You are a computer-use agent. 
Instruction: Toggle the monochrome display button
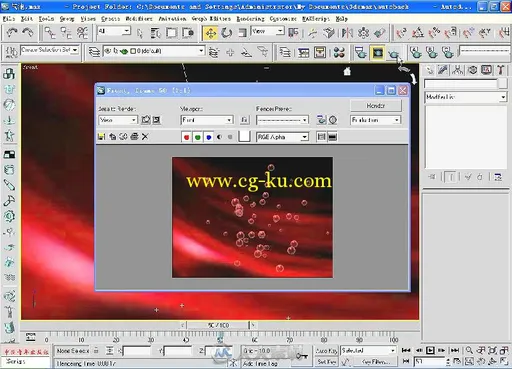tap(230, 137)
